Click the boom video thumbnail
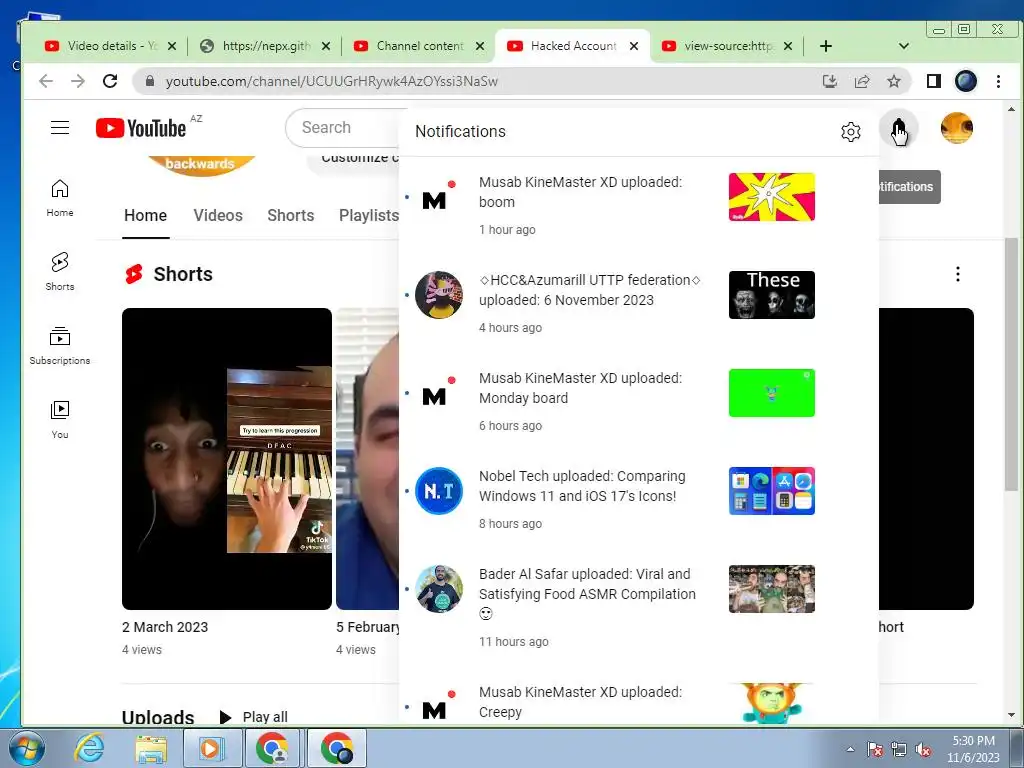Screen dimensions: 1024x768 click(x=771, y=197)
